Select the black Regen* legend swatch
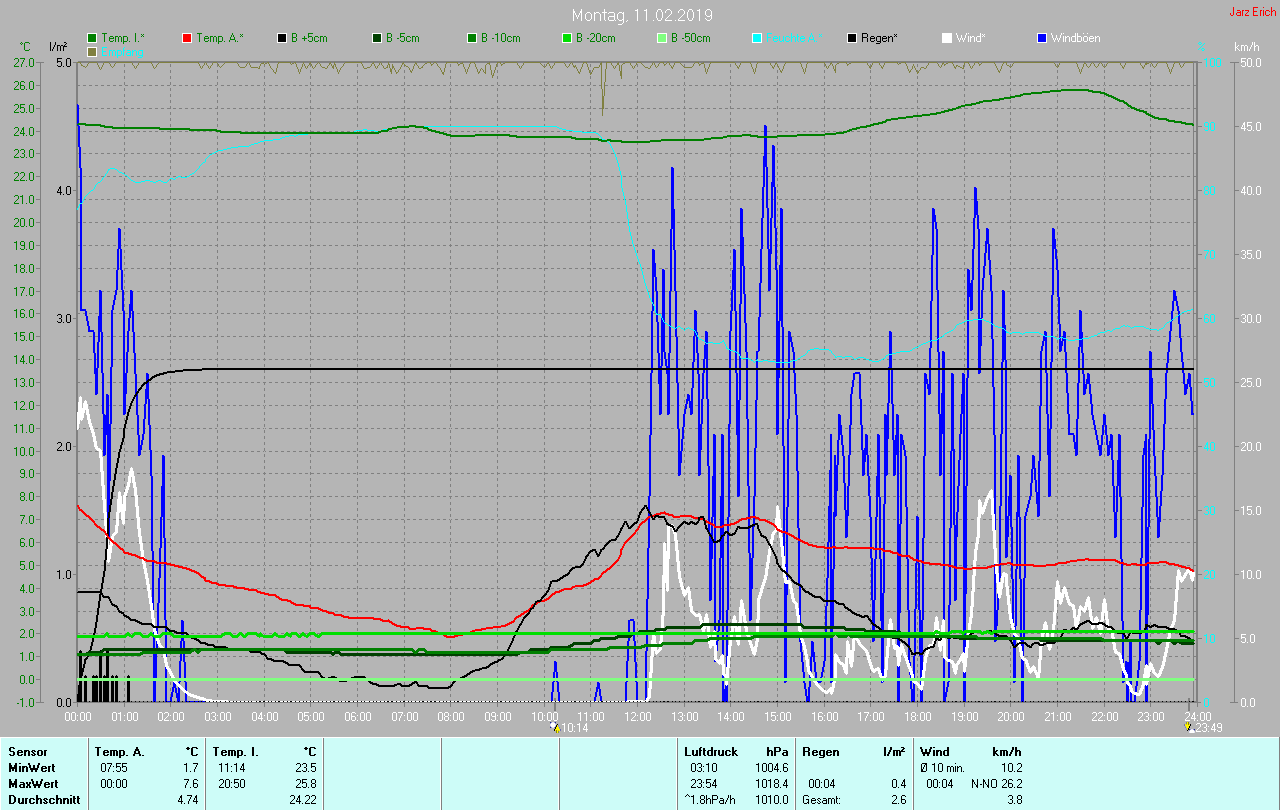 click(852, 38)
